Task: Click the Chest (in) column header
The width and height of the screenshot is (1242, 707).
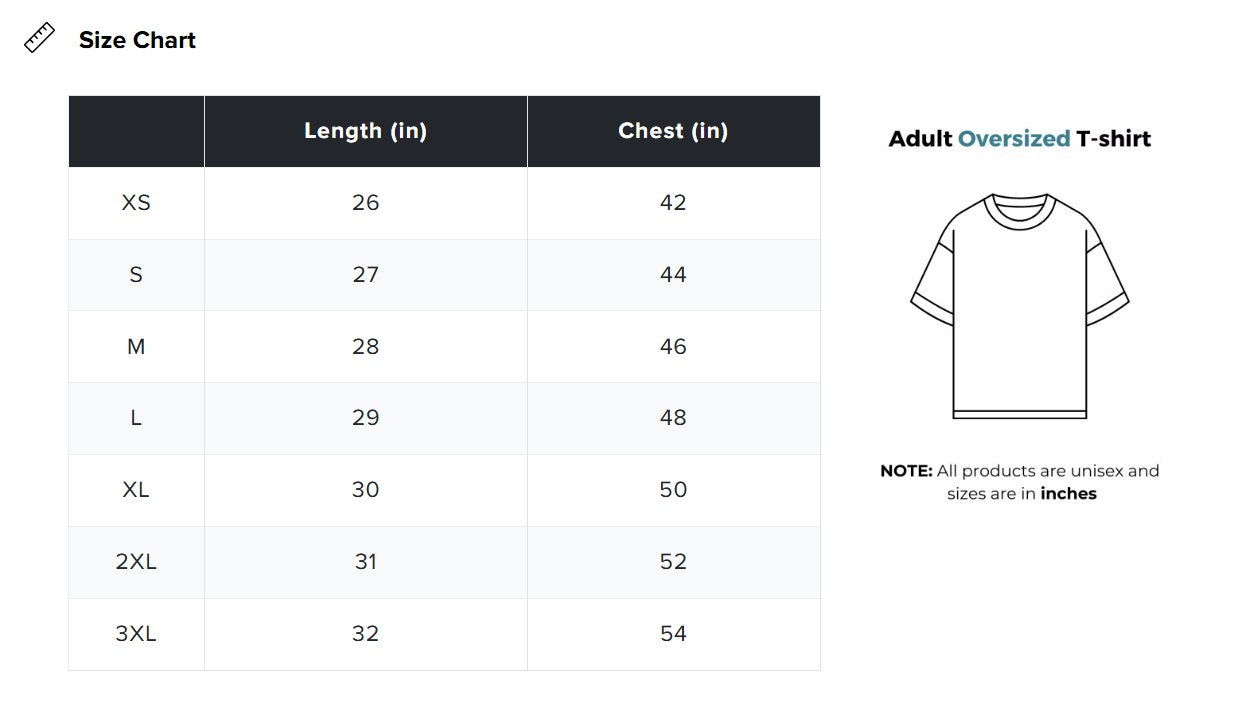Action: (673, 131)
